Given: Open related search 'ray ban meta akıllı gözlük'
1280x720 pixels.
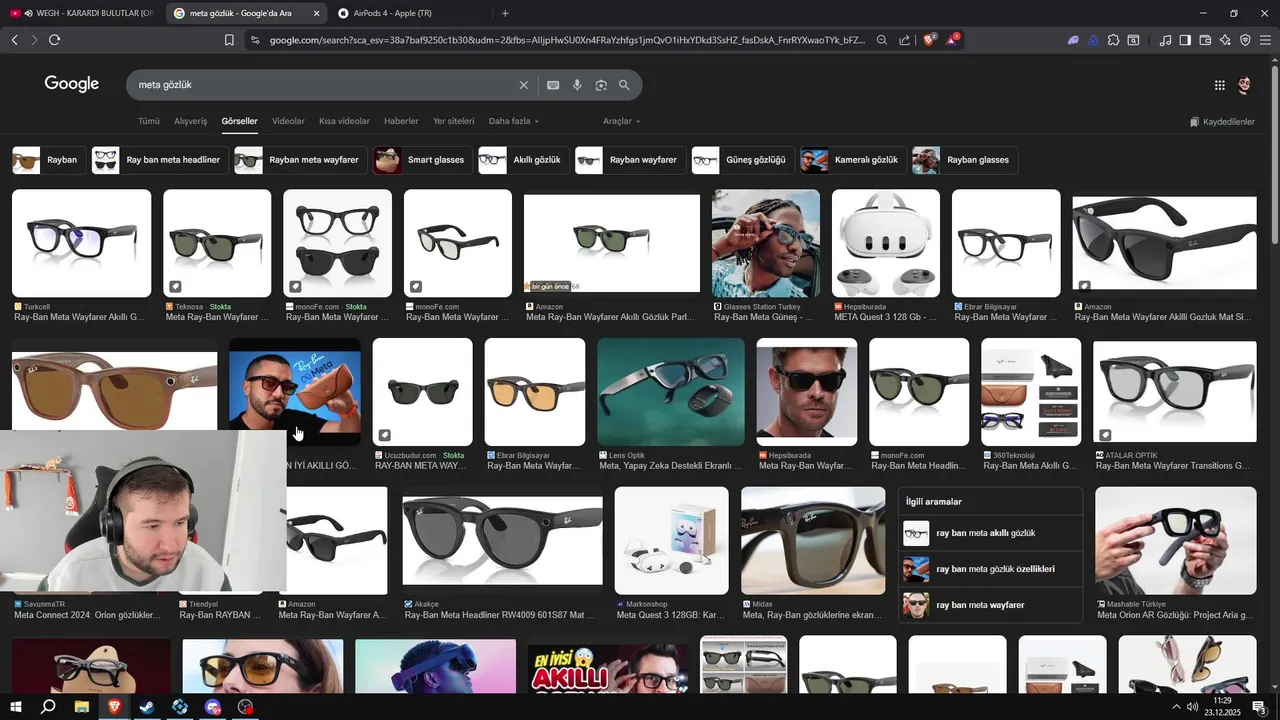Looking at the screenshot, I should (990, 533).
